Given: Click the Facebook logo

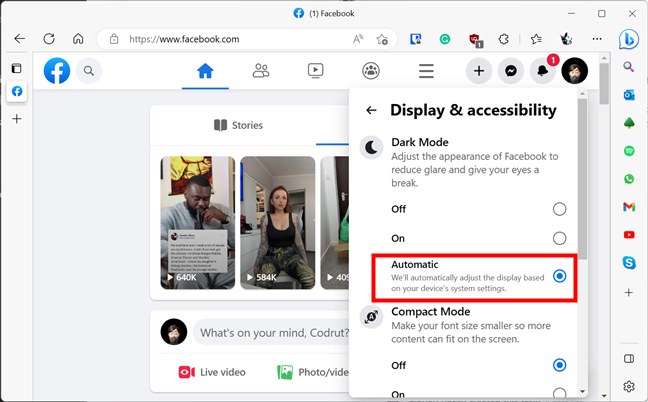Looking at the screenshot, I should coord(57,71).
